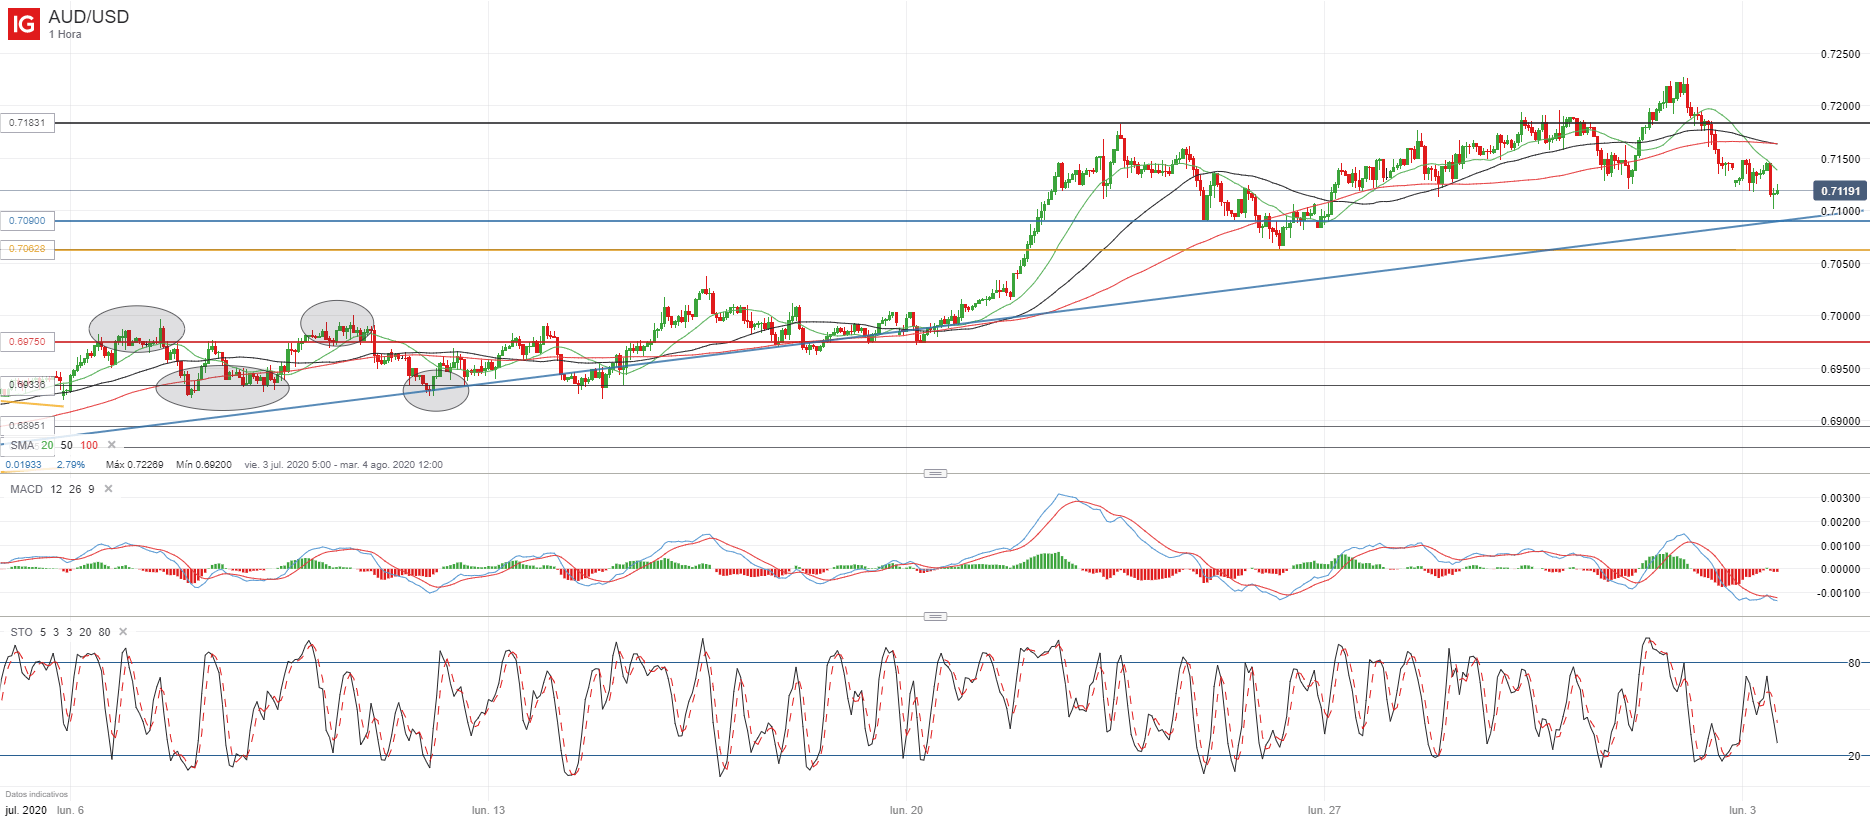1870x819 pixels.
Task: Change the 1 Hora timeframe label
Action: pos(65,35)
